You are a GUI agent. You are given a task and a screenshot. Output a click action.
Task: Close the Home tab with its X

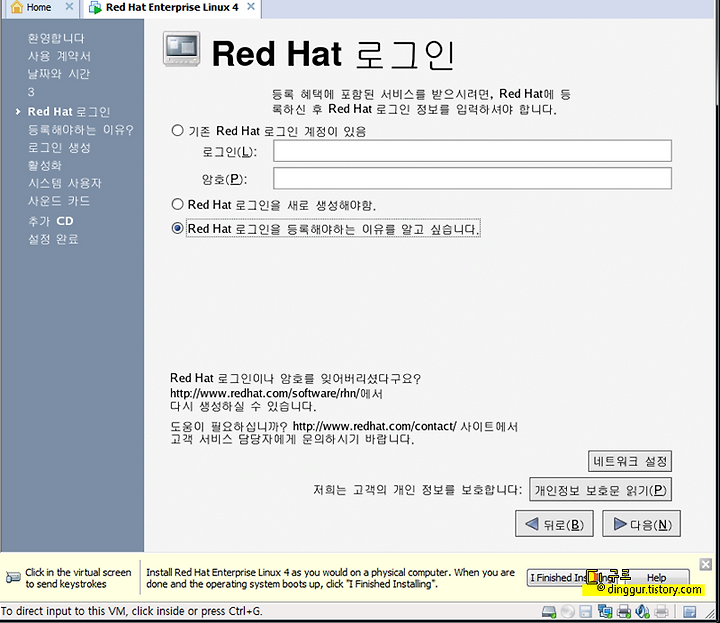tap(69, 6)
